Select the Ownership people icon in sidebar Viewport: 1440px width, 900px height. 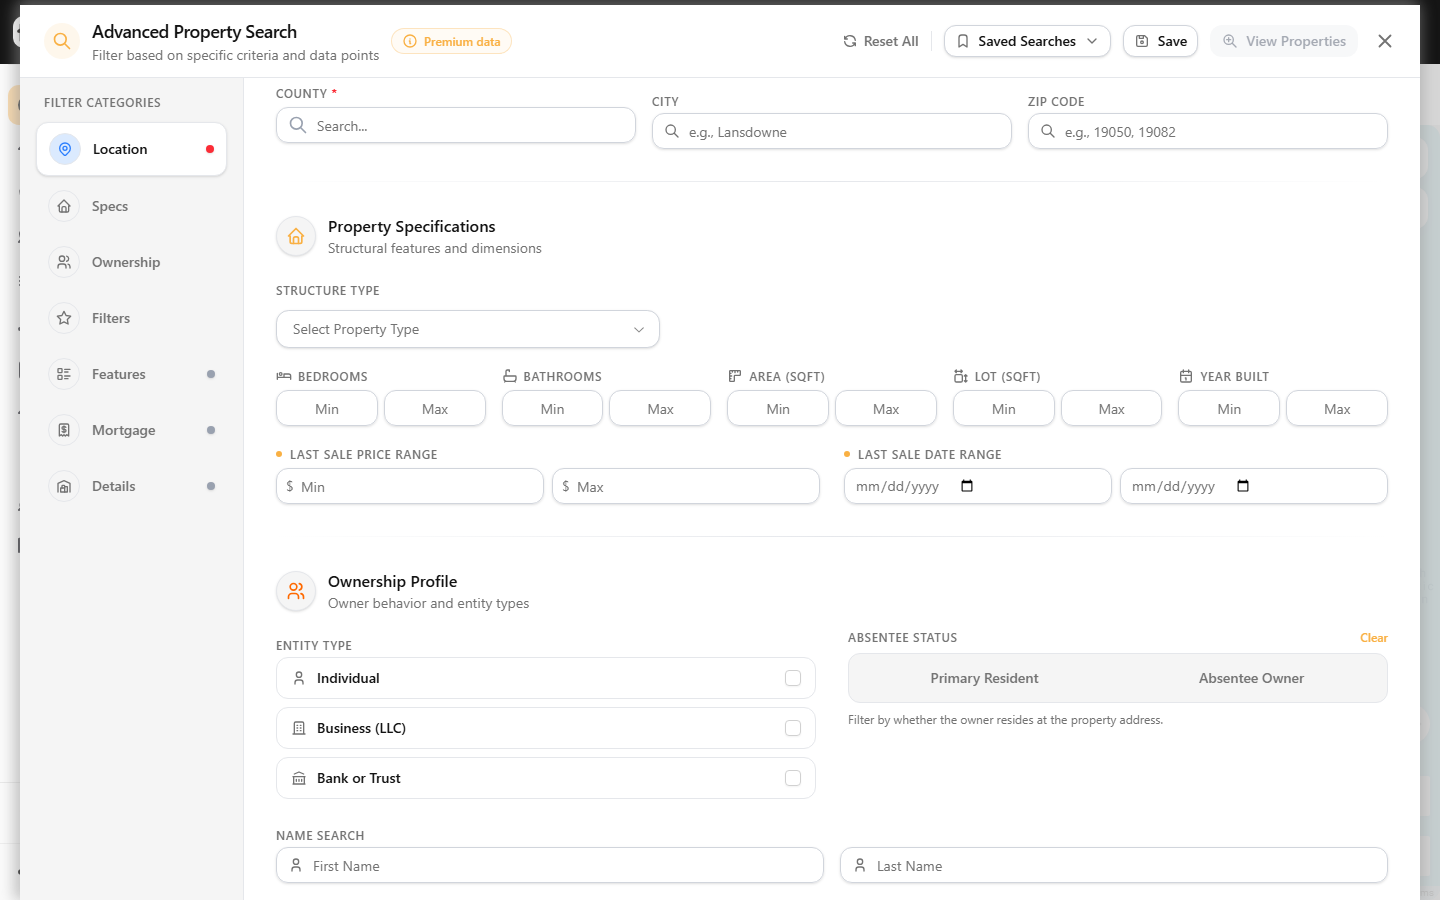pos(64,262)
